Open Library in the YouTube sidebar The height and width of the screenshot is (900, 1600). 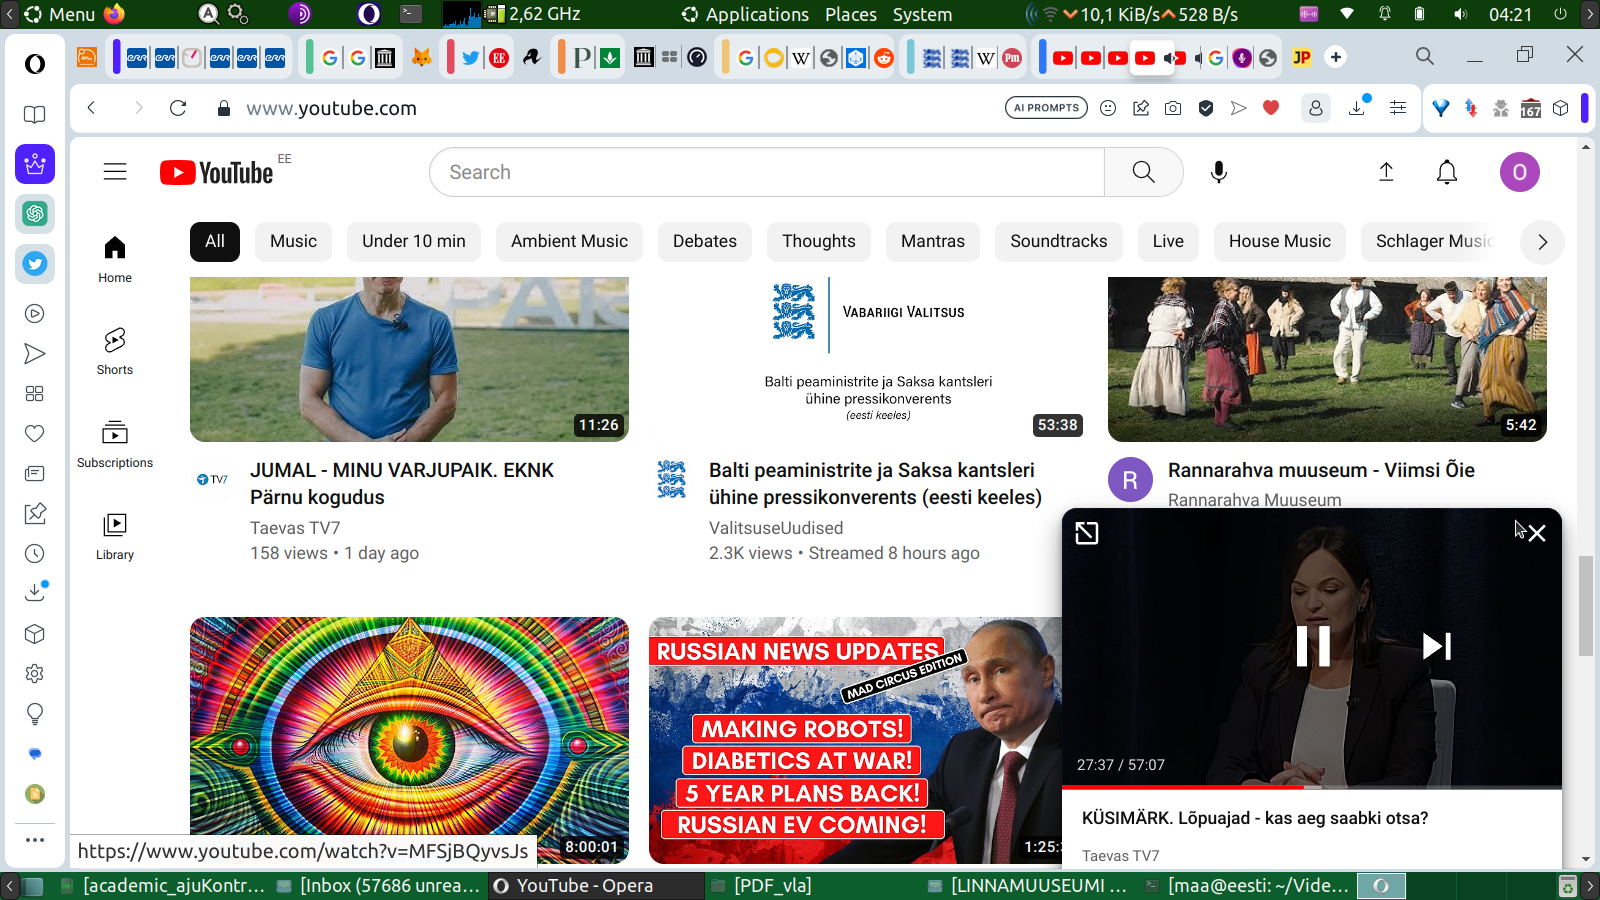click(x=115, y=536)
